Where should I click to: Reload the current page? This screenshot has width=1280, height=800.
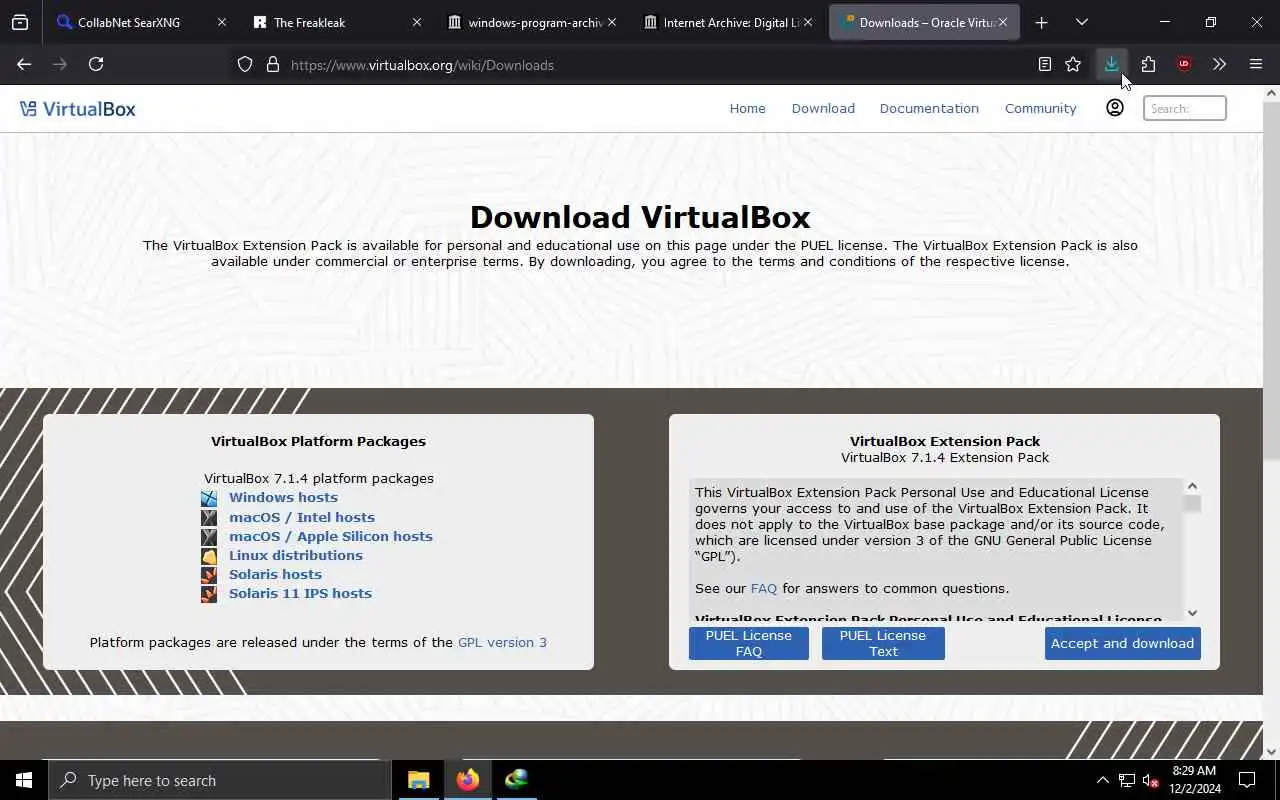pyautogui.click(x=96, y=64)
